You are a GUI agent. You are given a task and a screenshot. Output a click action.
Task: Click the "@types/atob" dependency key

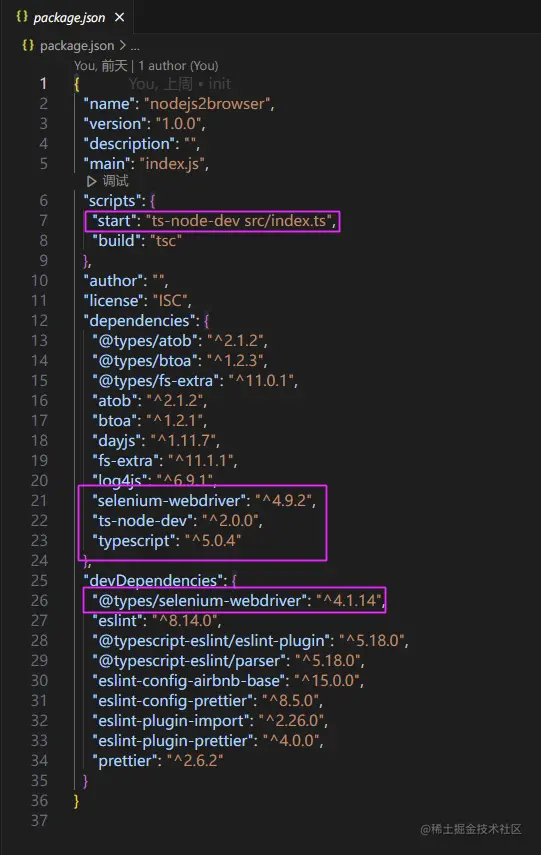(x=145, y=341)
